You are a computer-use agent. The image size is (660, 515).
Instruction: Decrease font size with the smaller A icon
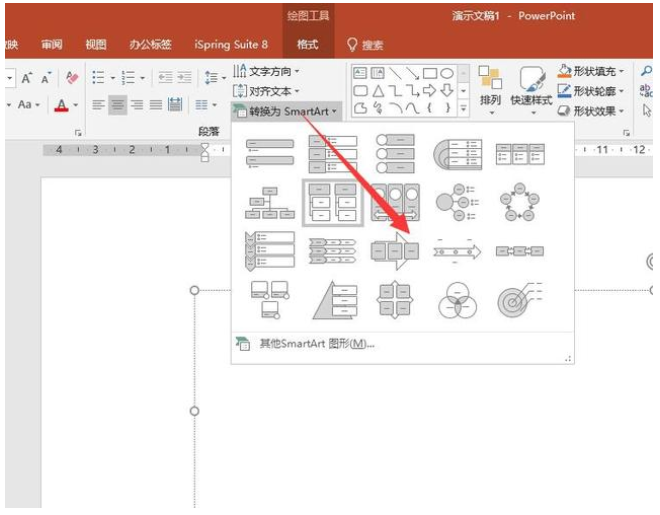pyautogui.click(x=45, y=78)
